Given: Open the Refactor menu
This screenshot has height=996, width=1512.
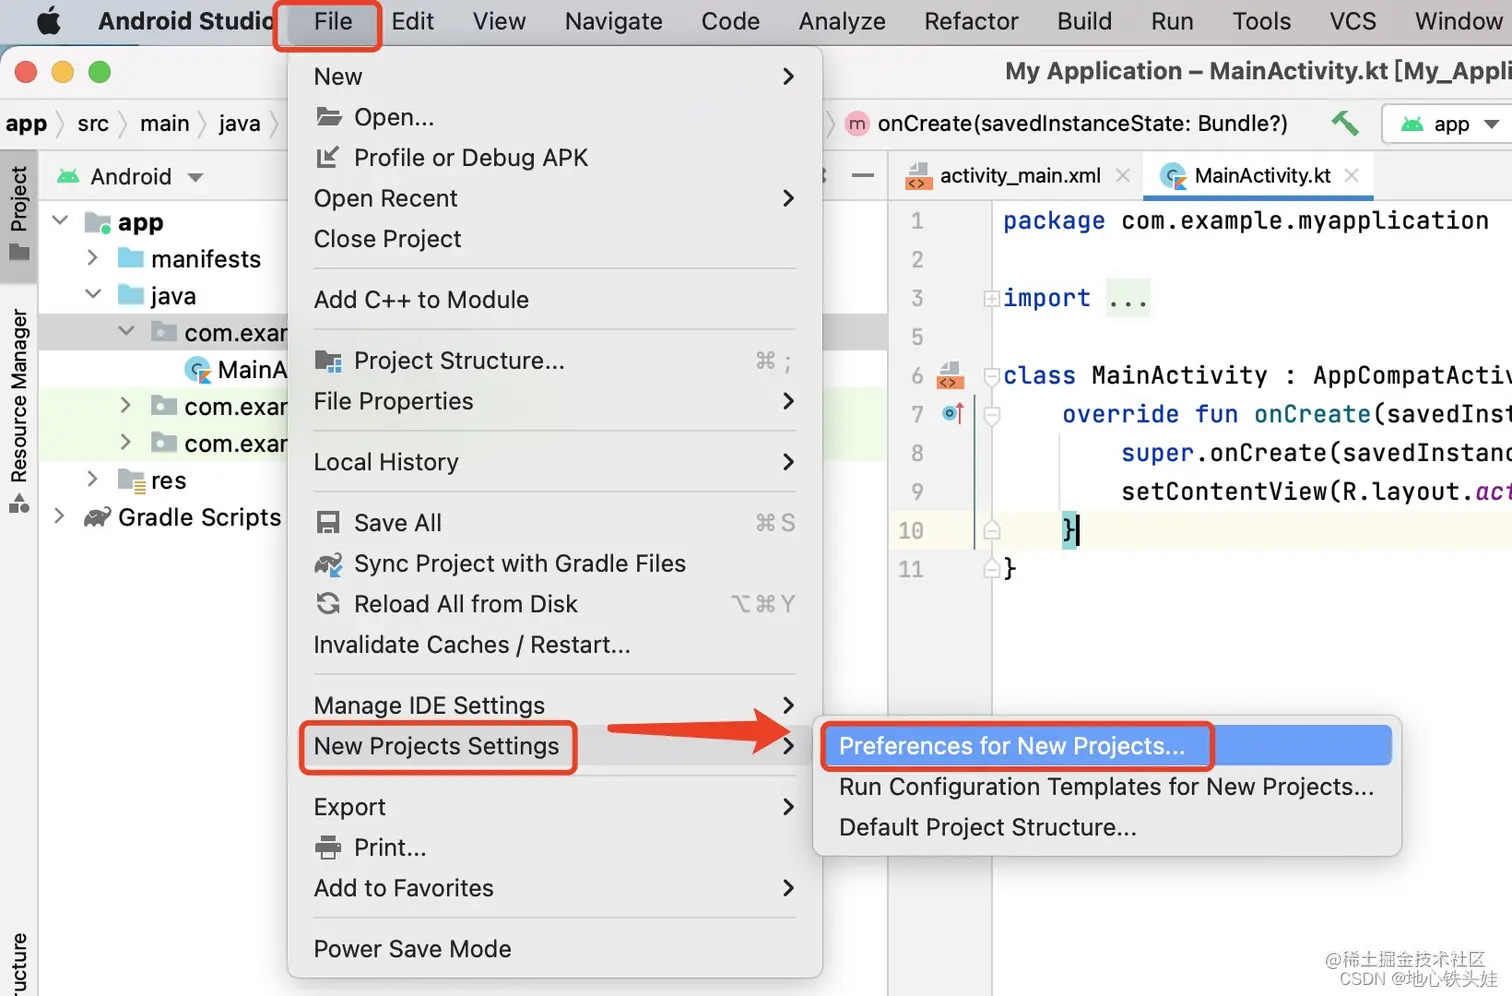Looking at the screenshot, I should pyautogui.click(x=971, y=21).
